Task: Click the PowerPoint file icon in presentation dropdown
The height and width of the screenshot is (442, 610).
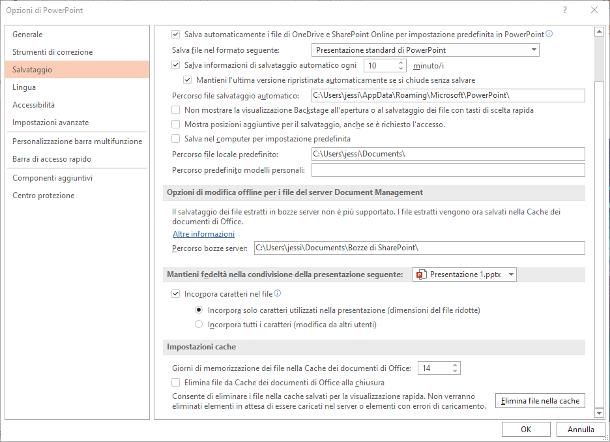Action: pos(421,274)
